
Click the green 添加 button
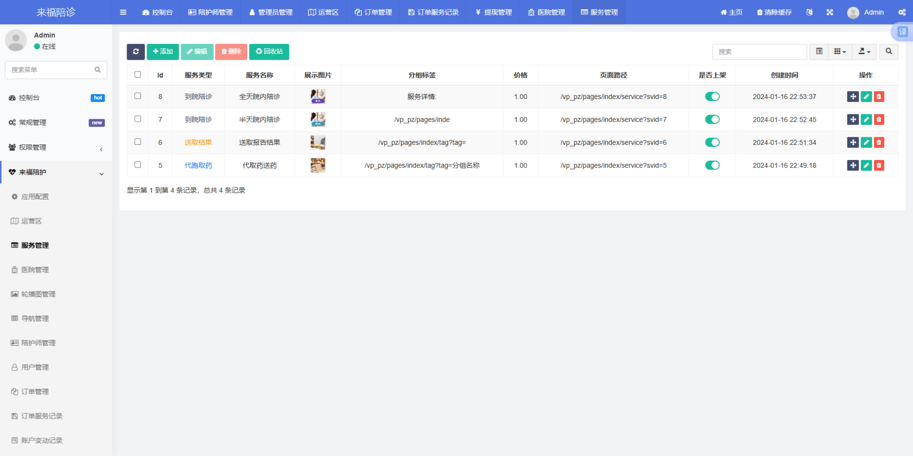coord(163,51)
